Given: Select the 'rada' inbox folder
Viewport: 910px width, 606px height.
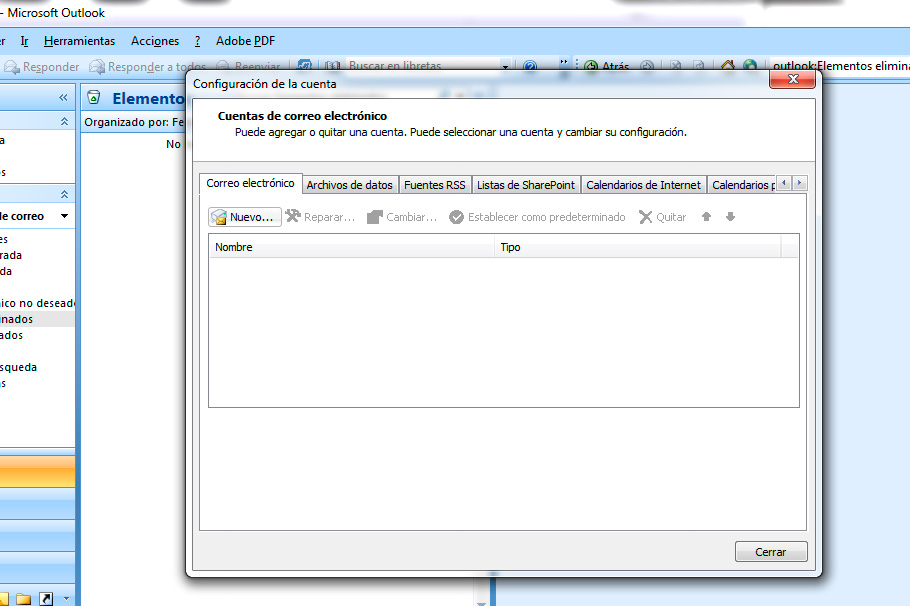Looking at the screenshot, I should 11,255.
